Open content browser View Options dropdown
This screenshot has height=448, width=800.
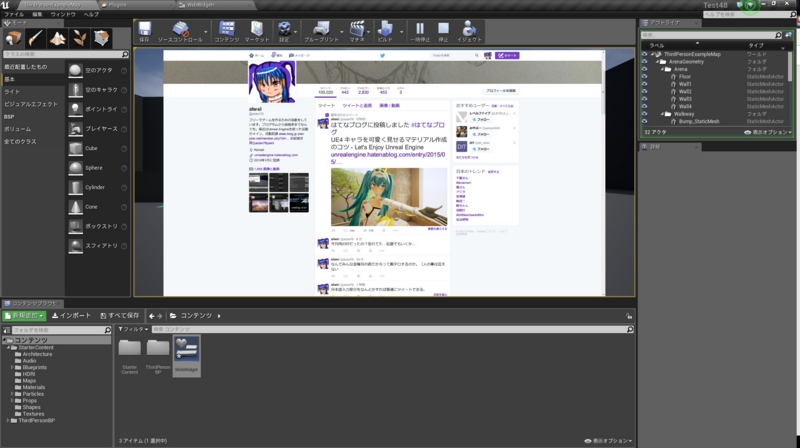click(608, 441)
